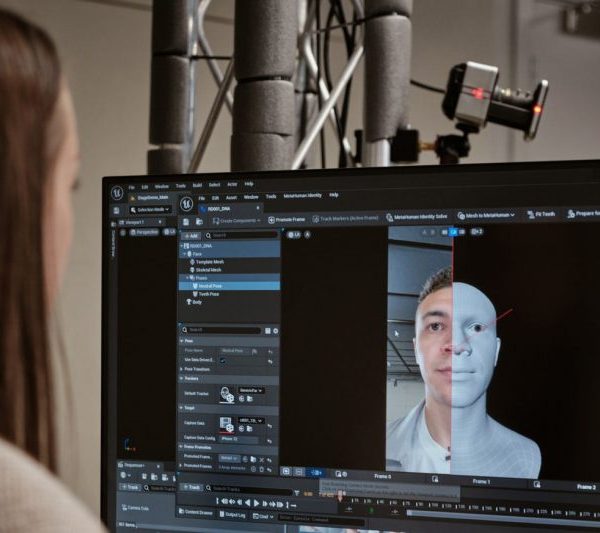
Task: Toggle the second view button at viewport bottom toolbar
Action: click(x=299, y=472)
